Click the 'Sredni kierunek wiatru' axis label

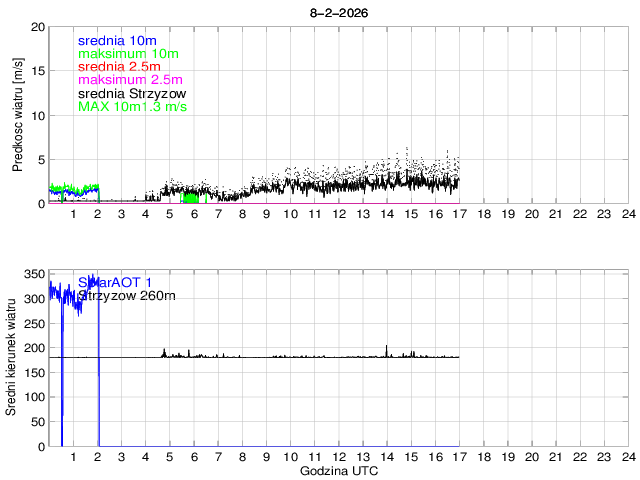point(12,357)
